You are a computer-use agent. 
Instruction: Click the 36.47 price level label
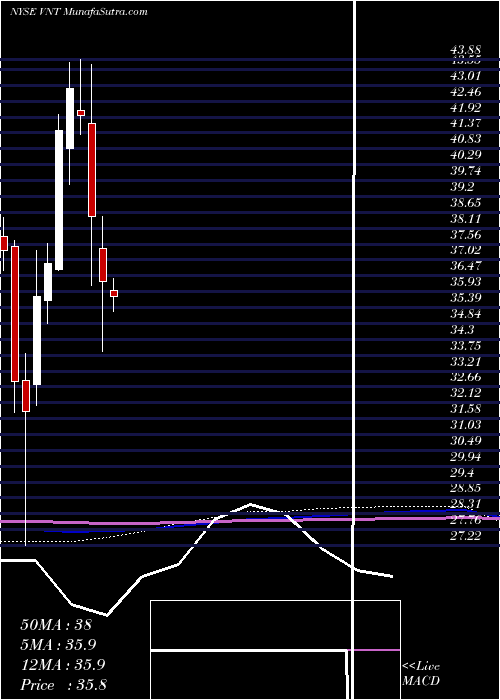(x=466, y=266)
